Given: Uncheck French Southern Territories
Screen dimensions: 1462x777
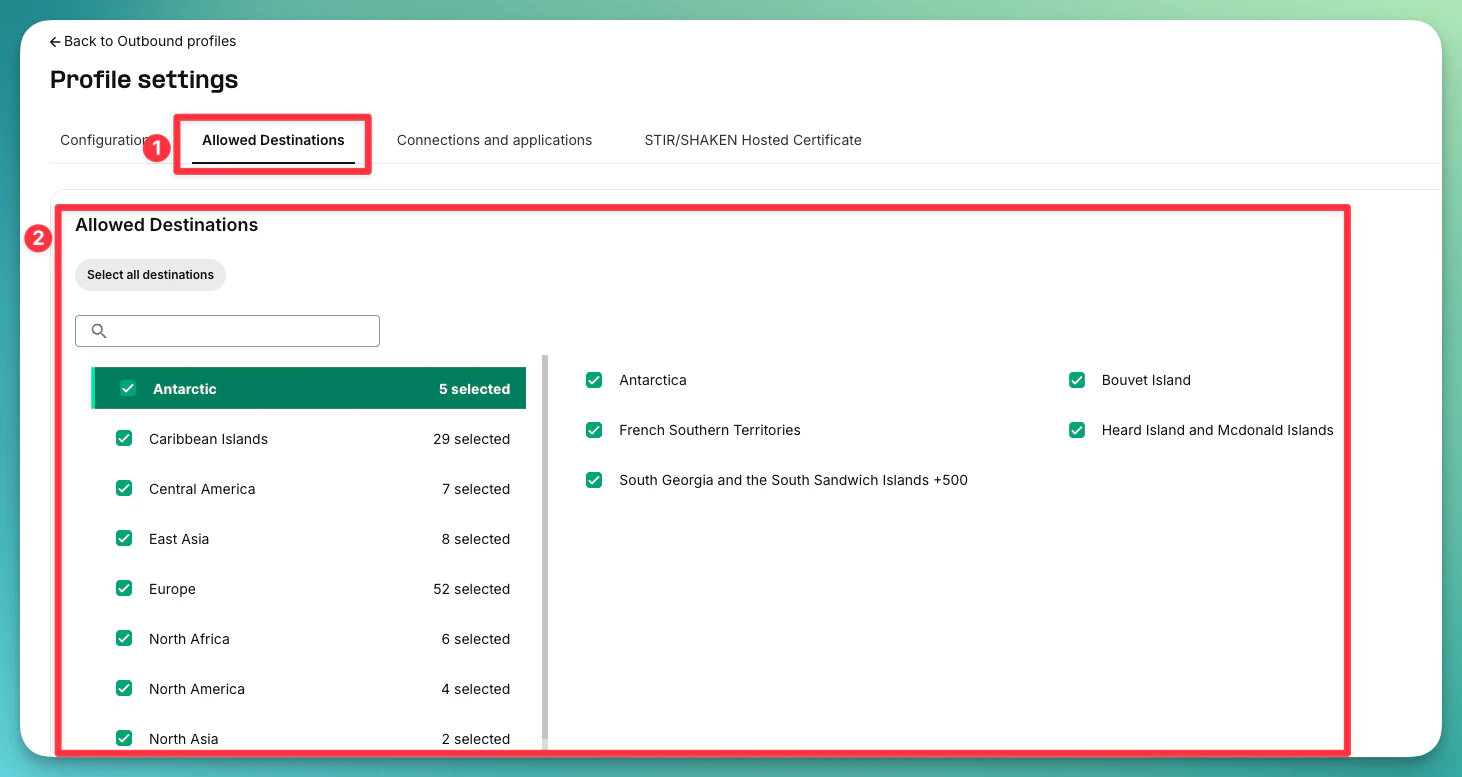Looking at the screenshot, I should tap(593, 430).
